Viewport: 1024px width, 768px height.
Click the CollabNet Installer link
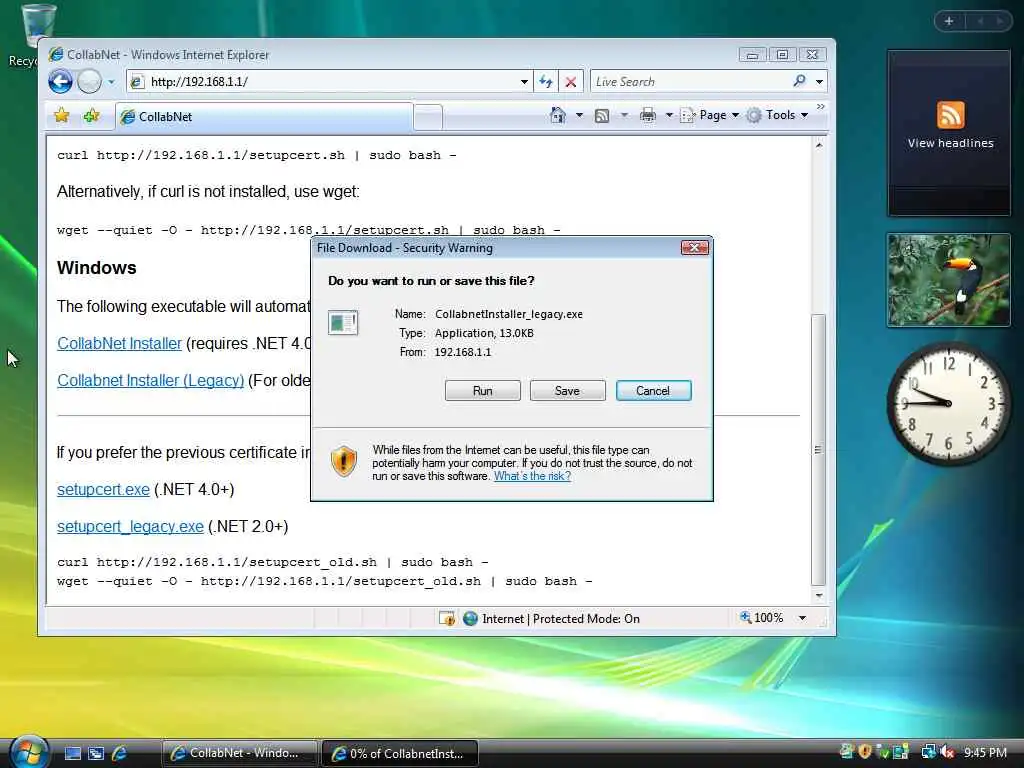coord(120,344)
